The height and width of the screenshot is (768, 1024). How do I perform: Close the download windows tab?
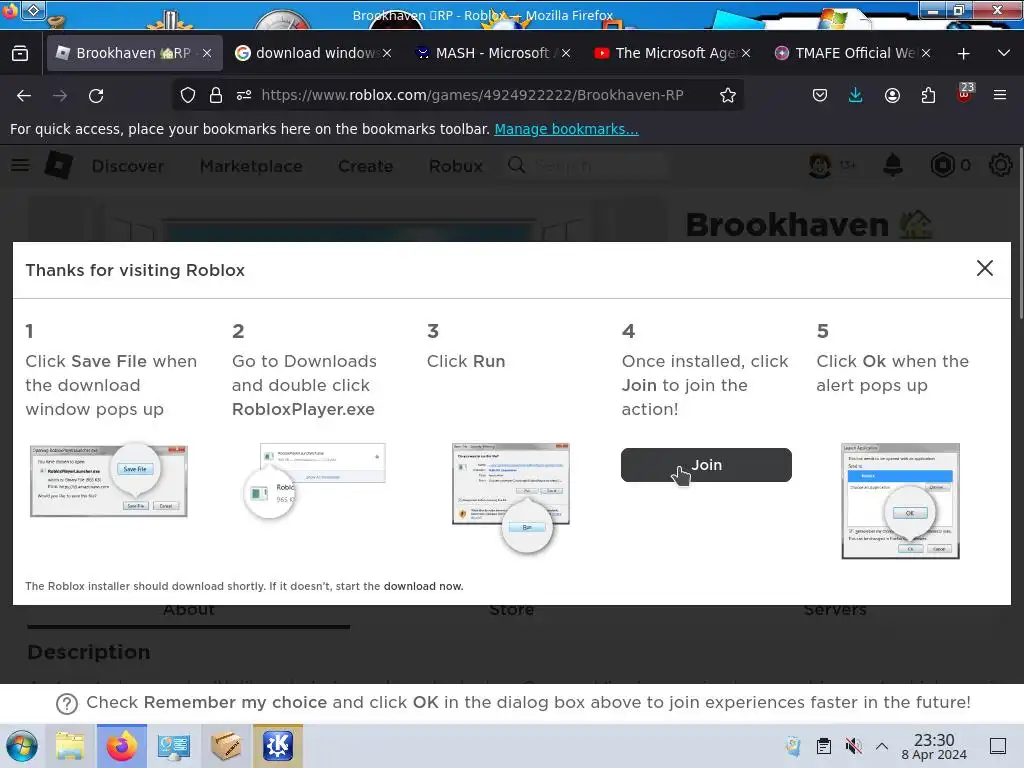(387, 54)
